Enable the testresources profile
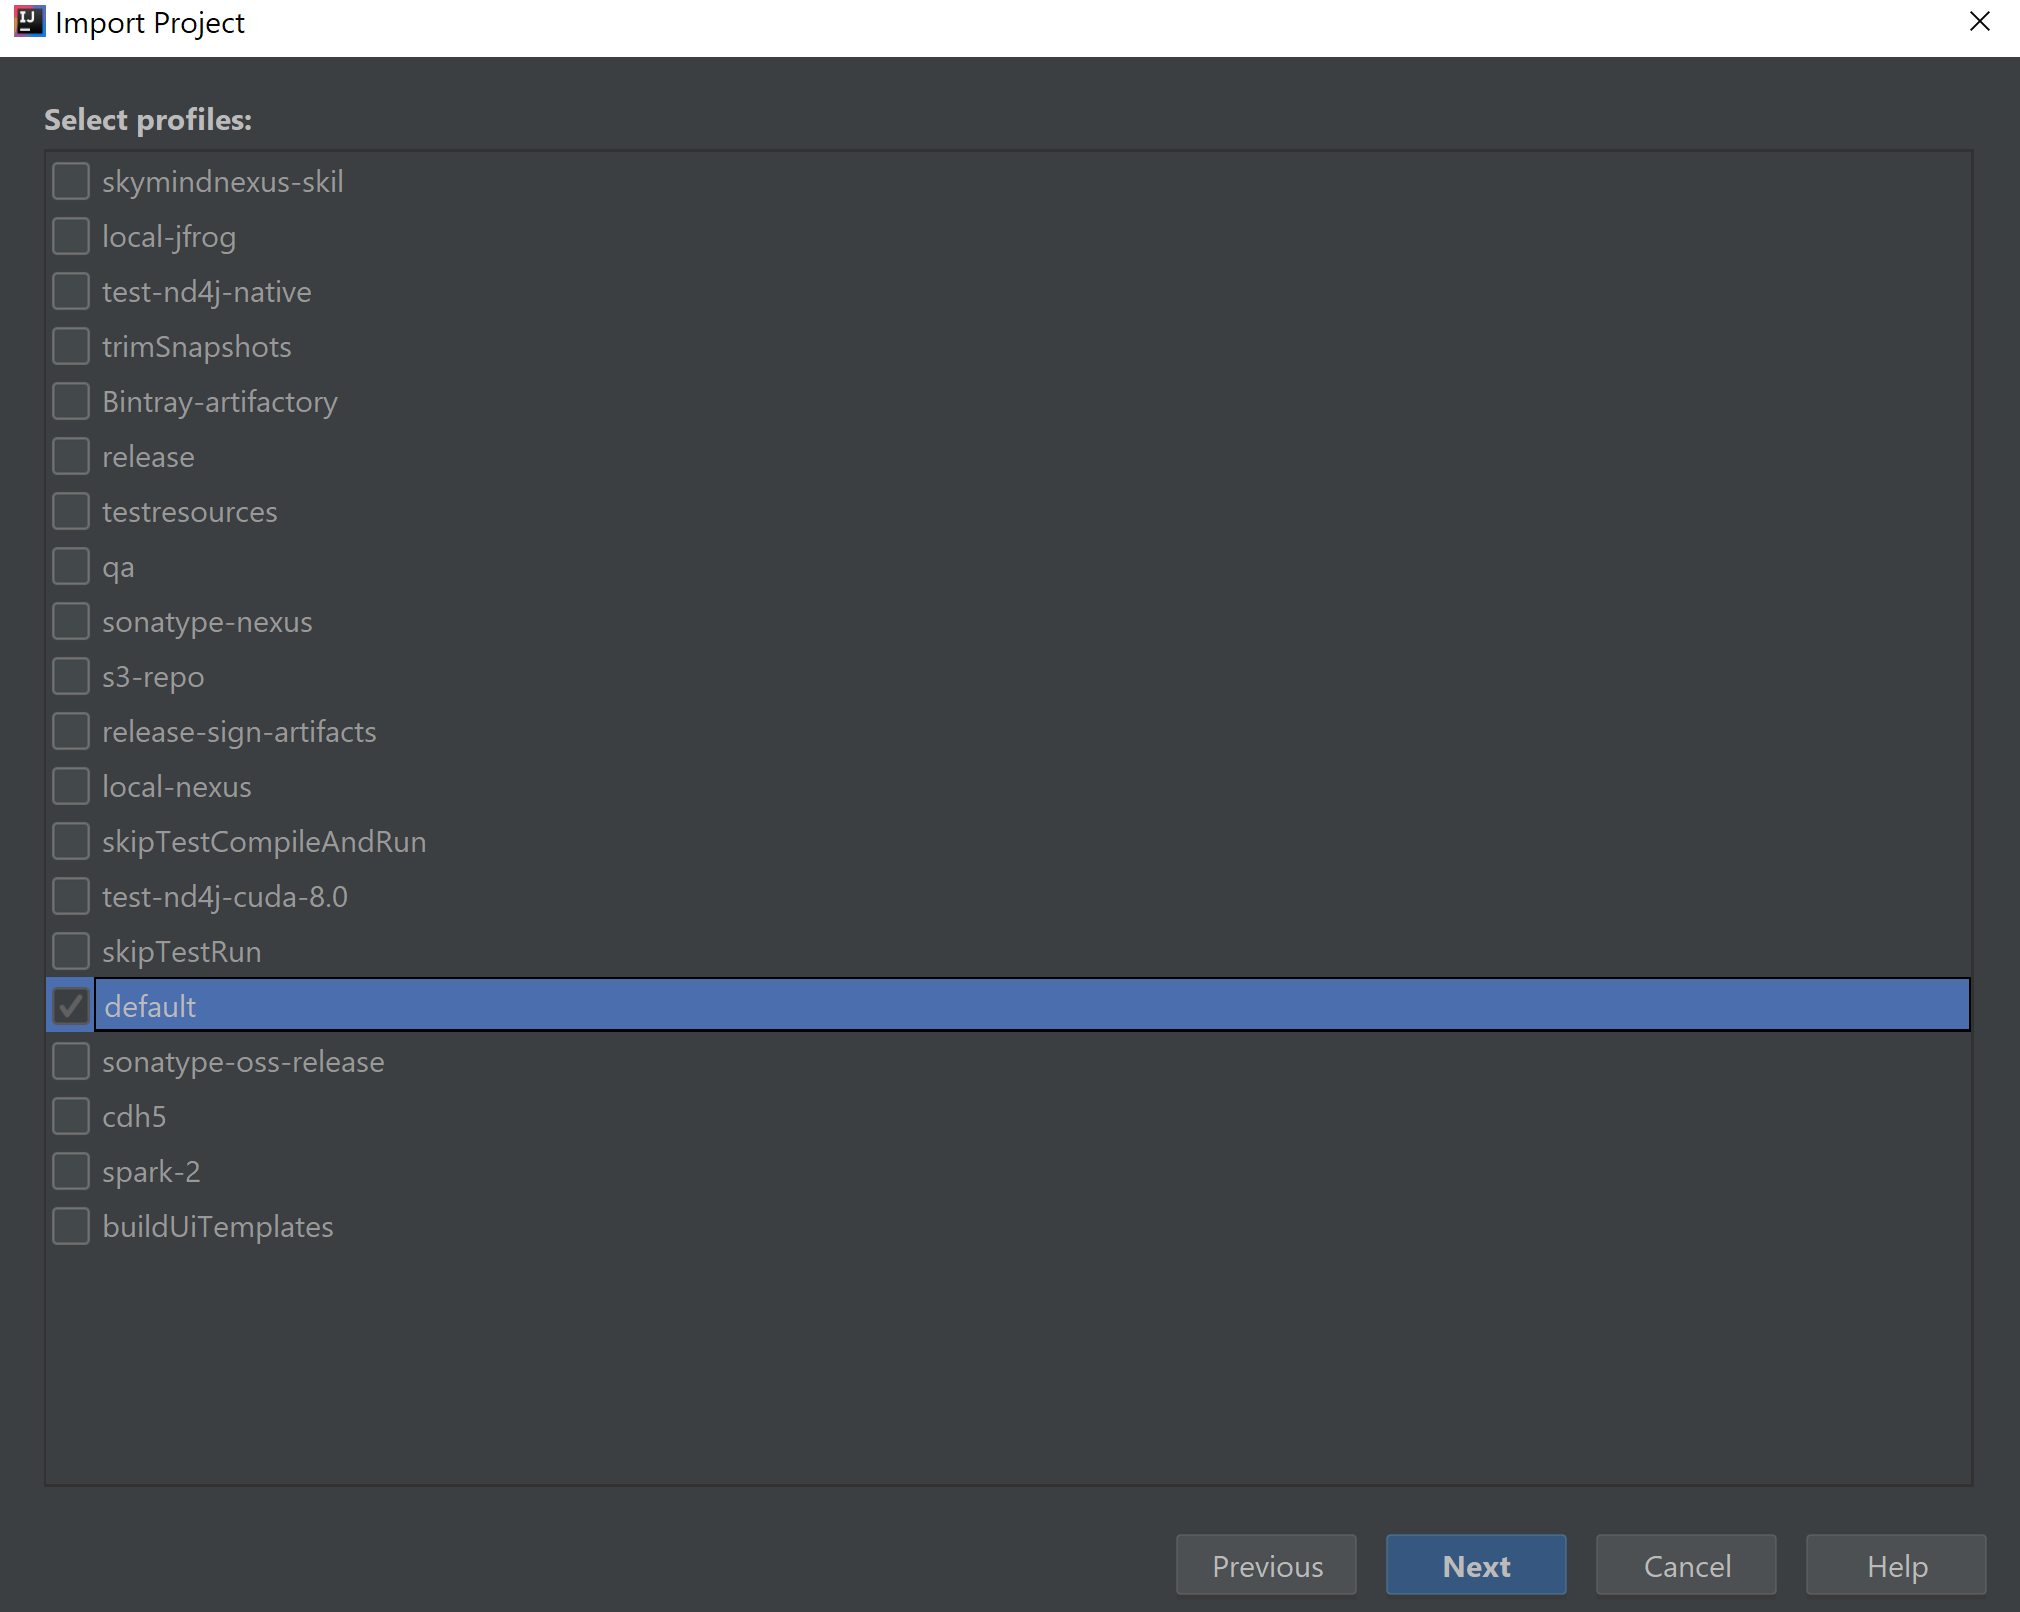Viewport: 2020px width, 1612px height. (x=71, y=512)
